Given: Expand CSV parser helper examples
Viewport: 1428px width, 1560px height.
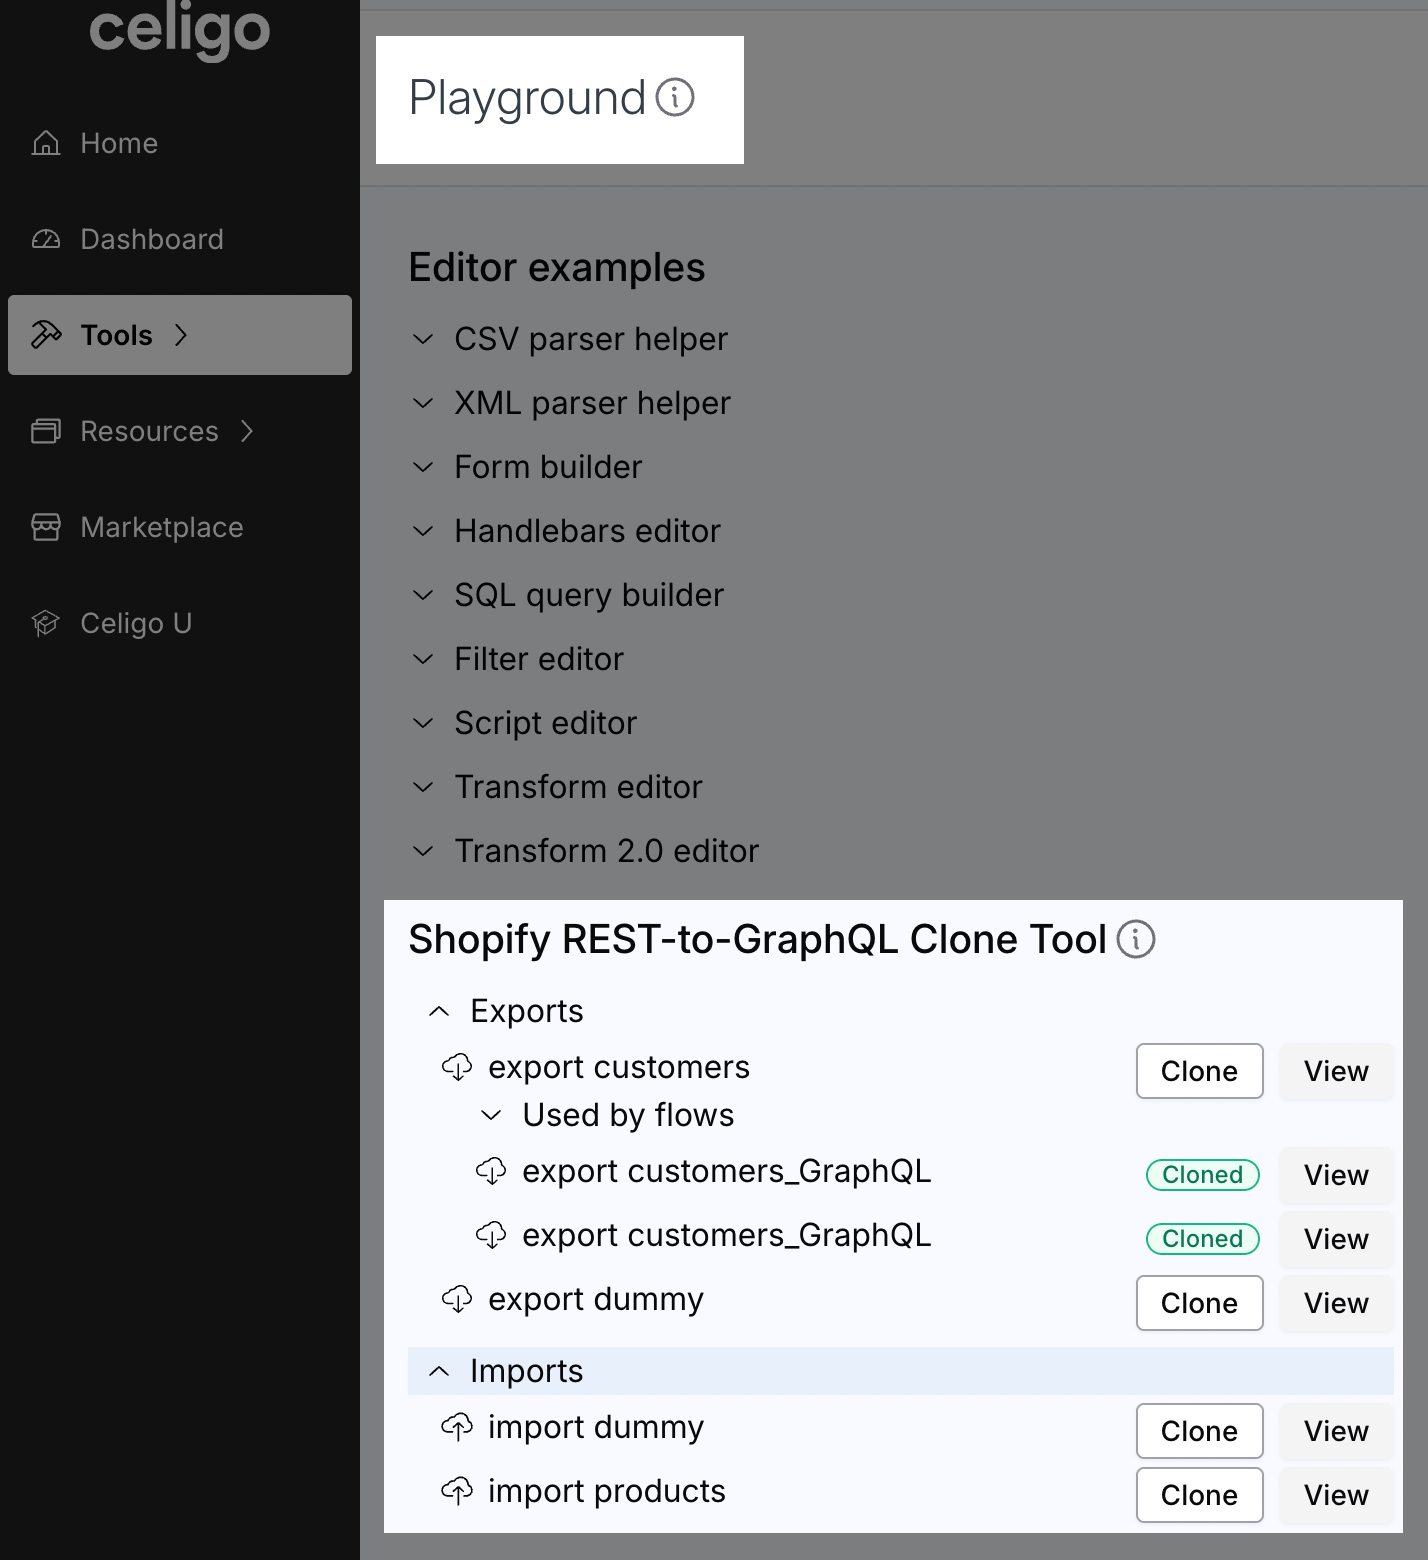Looking at the screenshot, I should pos(423,339).
